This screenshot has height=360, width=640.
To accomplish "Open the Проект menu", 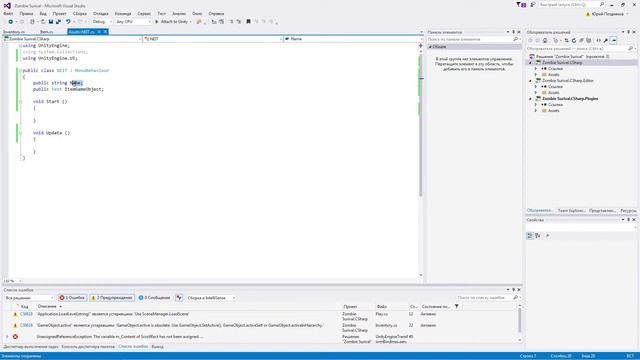I will (60, 13).
